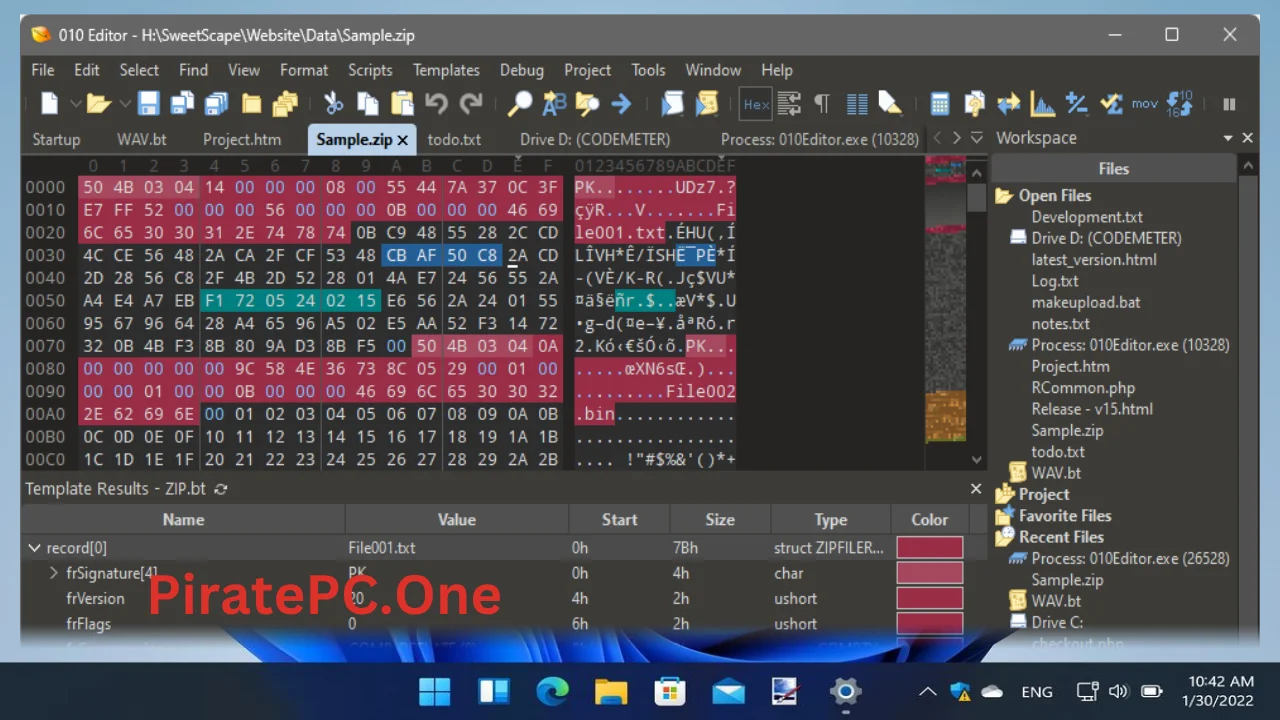Open Windows Start button
The image size is (1280, 720).
pyautogui.click(x=435, y=691)
